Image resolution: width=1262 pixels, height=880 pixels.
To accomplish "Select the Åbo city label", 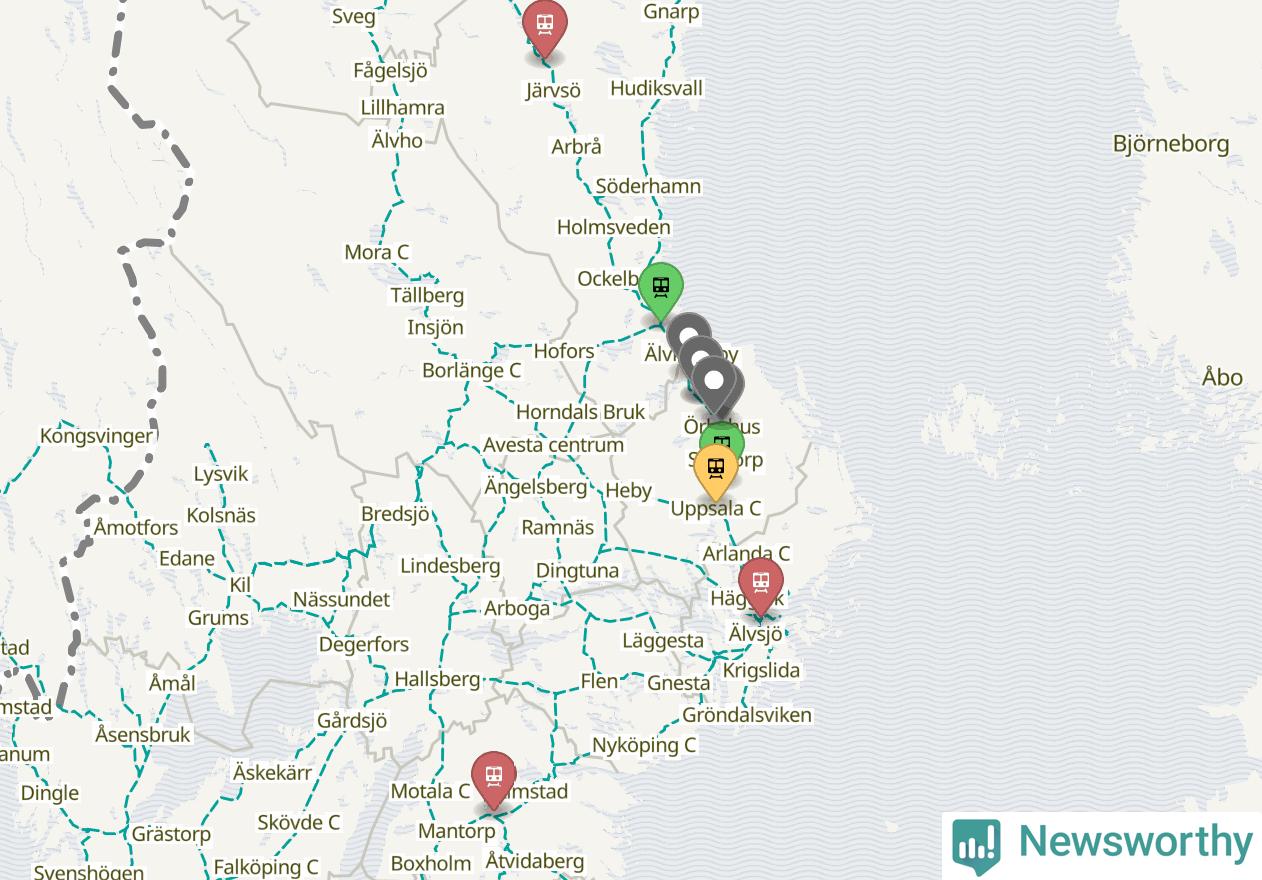I will [1222, 378].
